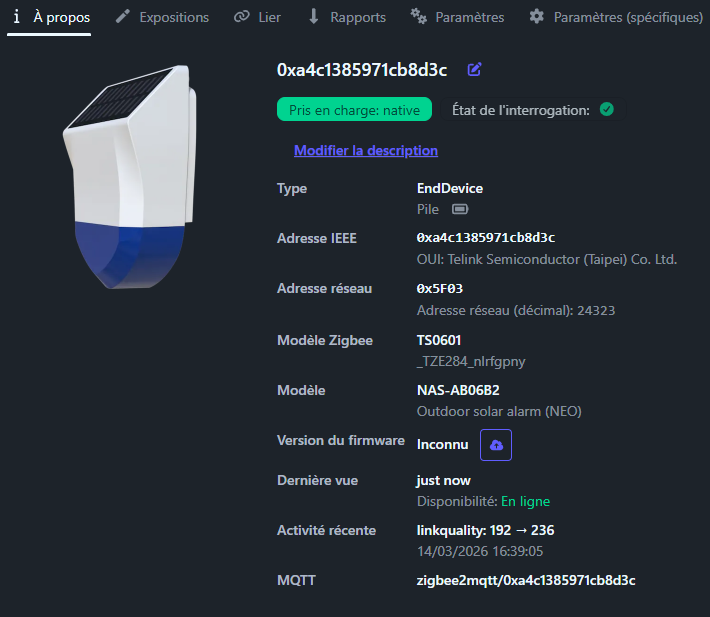Click the down arrow icon on the Rapports tab
This screenshot has height=617, width=710.
tap(313, 17)
